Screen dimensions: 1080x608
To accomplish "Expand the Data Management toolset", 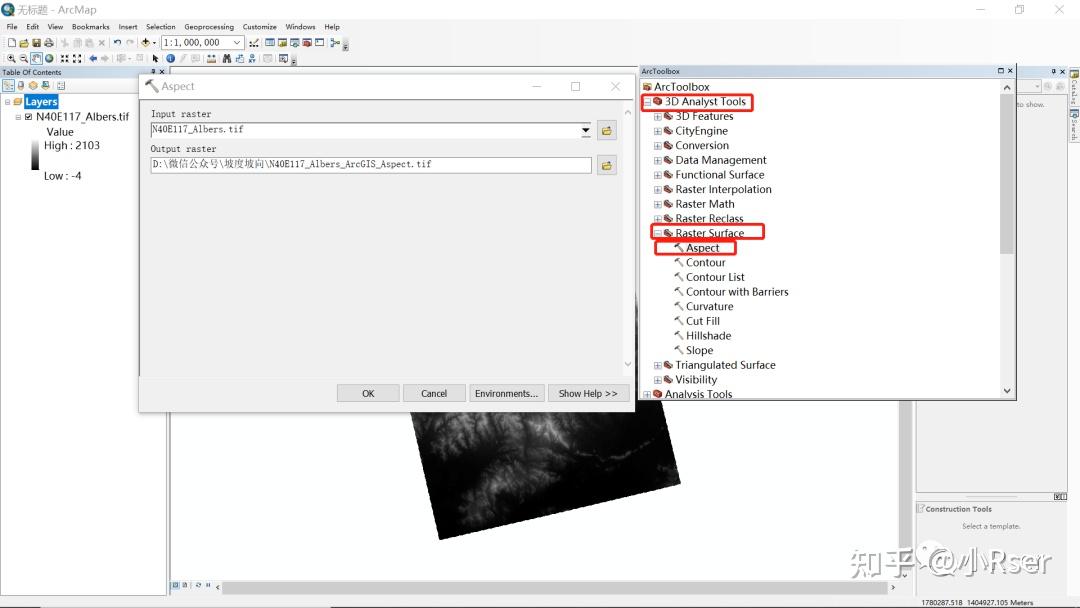I will pyautogui.click(x=658, y=160).
